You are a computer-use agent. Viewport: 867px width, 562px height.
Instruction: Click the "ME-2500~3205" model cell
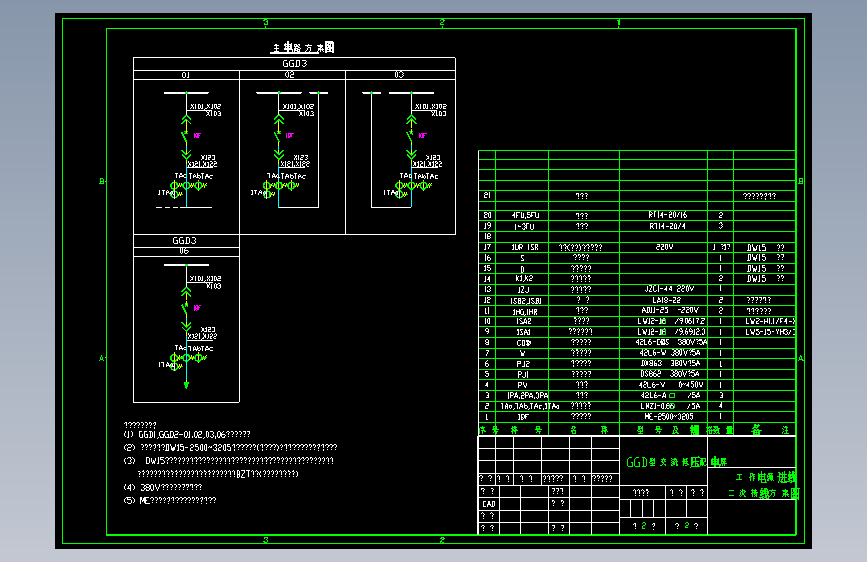point(668,417)
